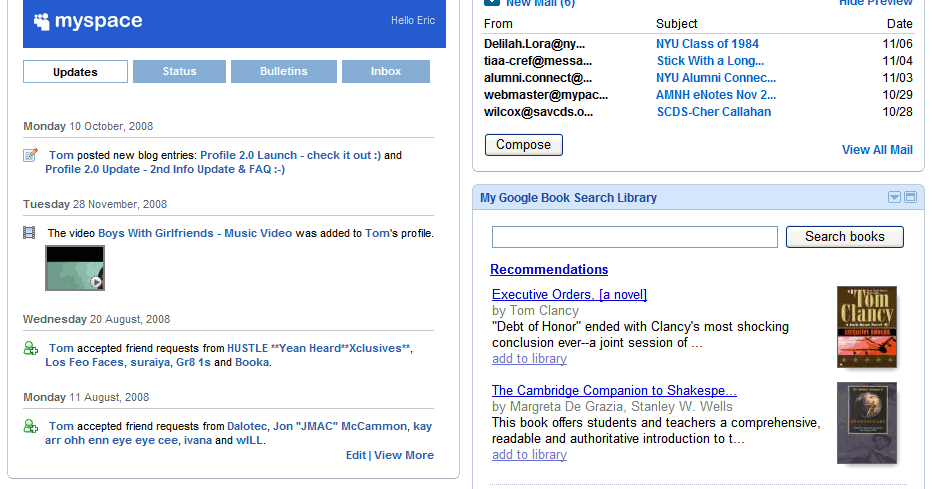Select sender wilcox@savcds.o... in mail list
The width and height of the screenshot is (932, 489).
[x=538, y=112]
